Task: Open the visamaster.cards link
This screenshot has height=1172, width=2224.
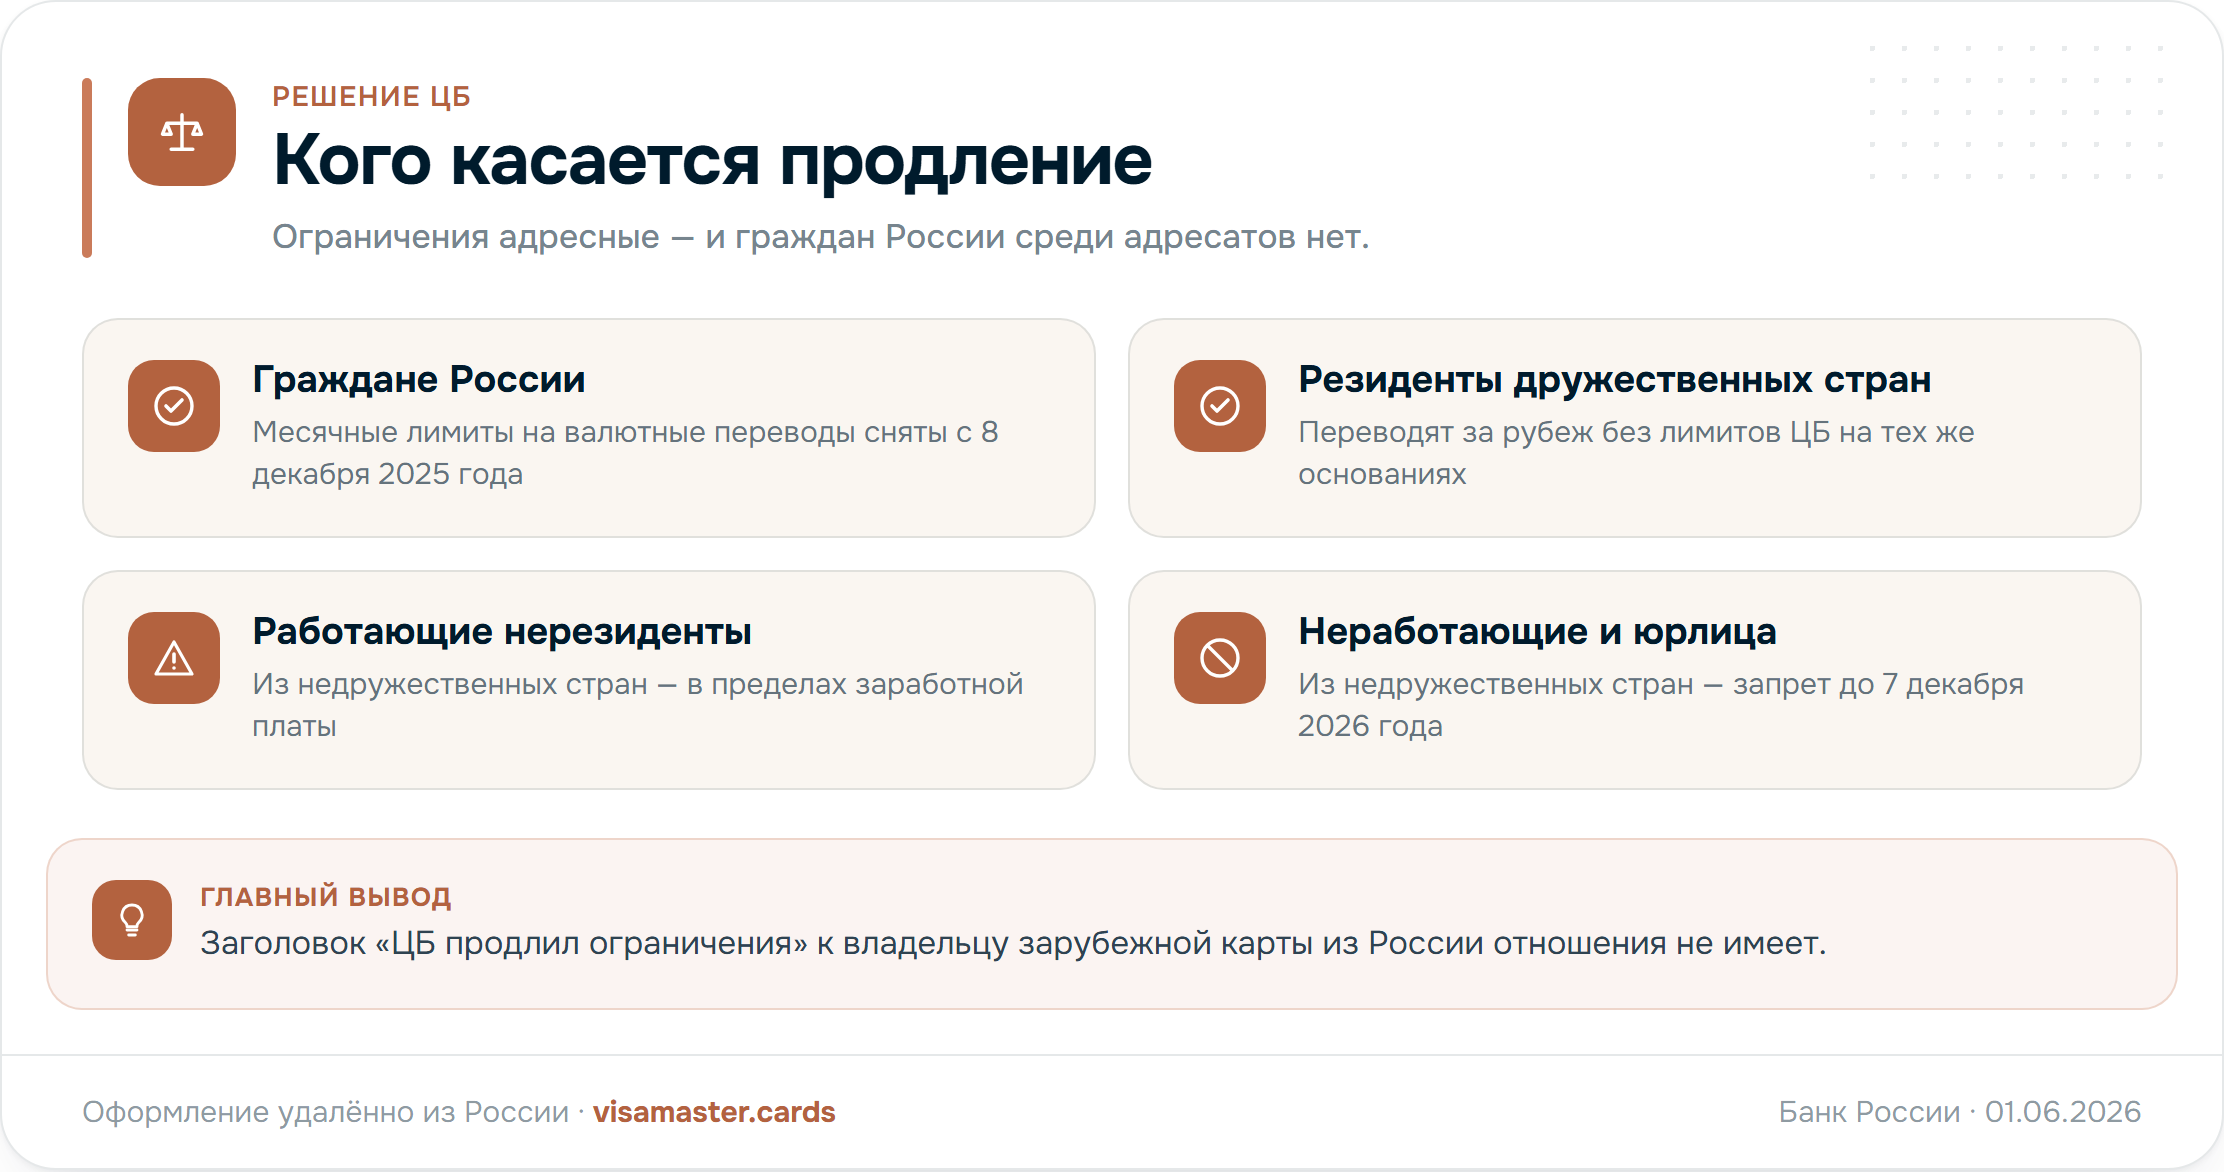Action: [x=714, y=1112]
